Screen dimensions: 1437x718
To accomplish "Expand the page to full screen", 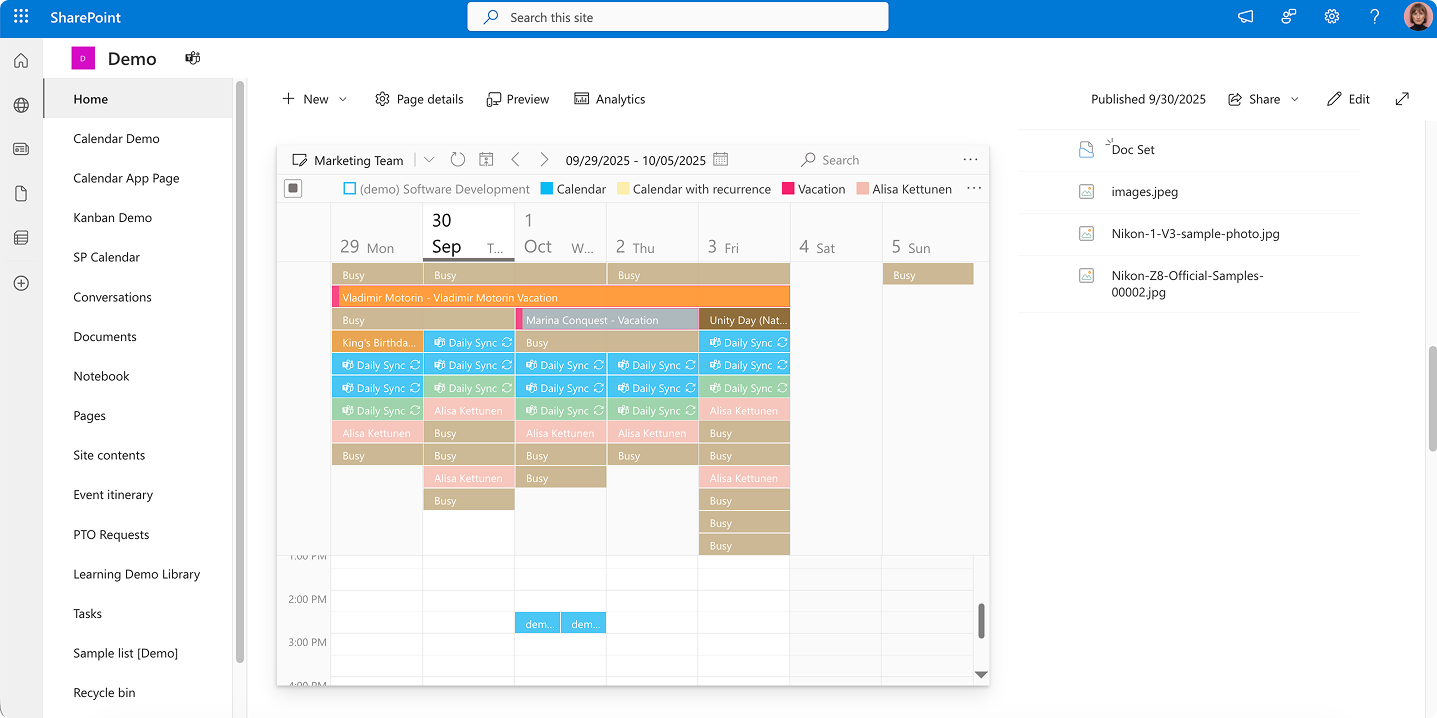I will coord(1402,99).
